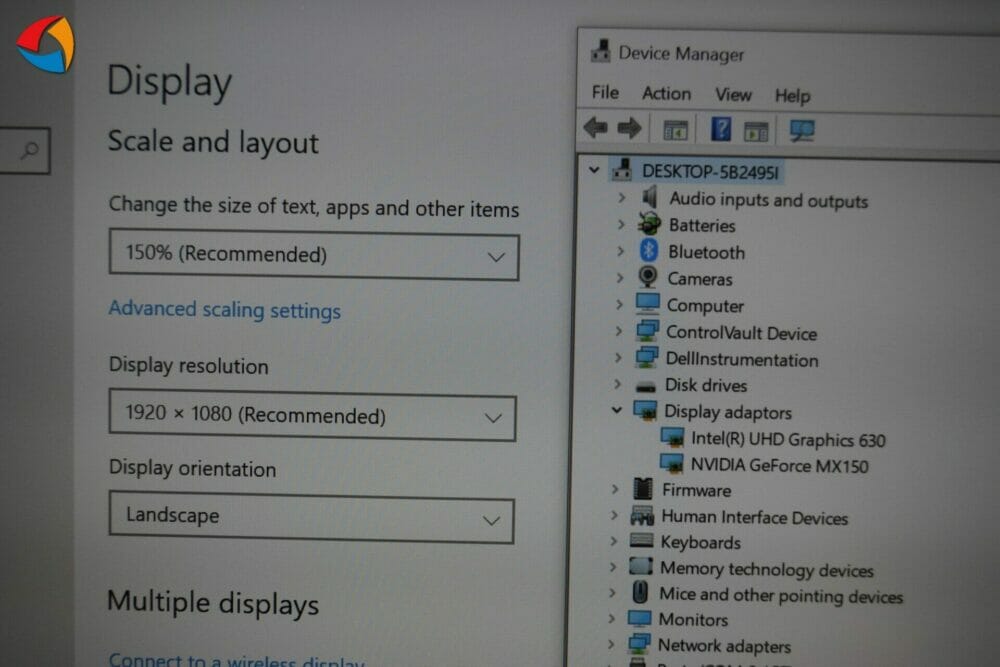The height and width of the screenshot is (667, 1000).
Task: Click the ControlVault Device icon
Action: point(647,330)
